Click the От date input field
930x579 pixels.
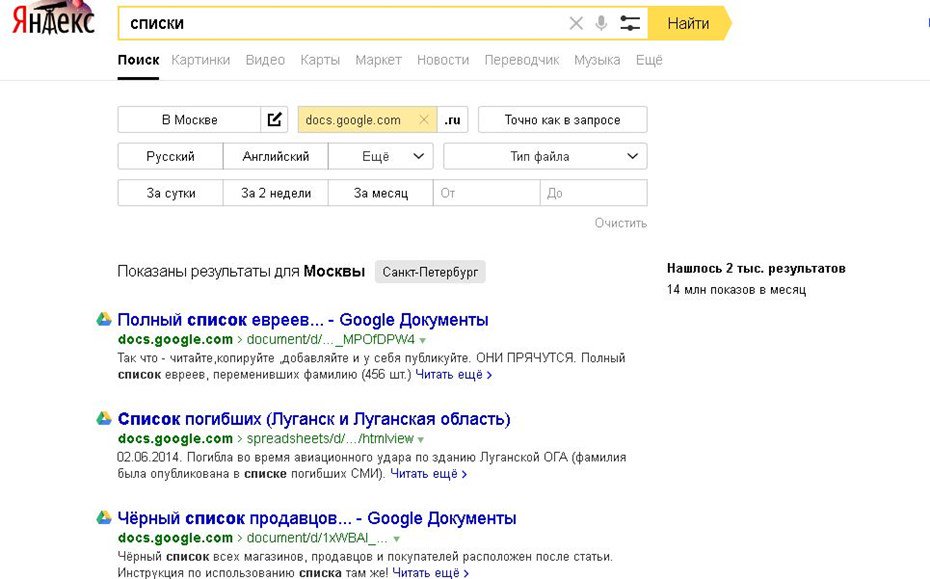coord(486,193)
